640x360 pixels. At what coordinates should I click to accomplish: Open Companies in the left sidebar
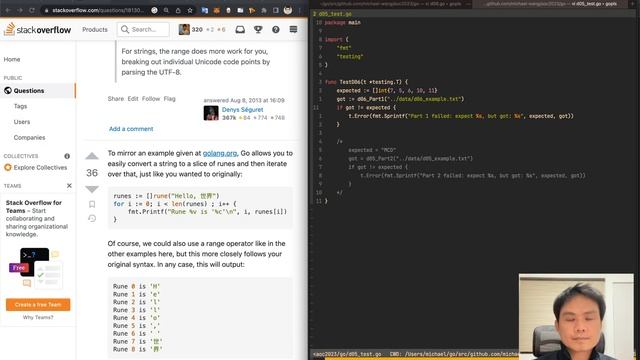click(x=29, y=138)
